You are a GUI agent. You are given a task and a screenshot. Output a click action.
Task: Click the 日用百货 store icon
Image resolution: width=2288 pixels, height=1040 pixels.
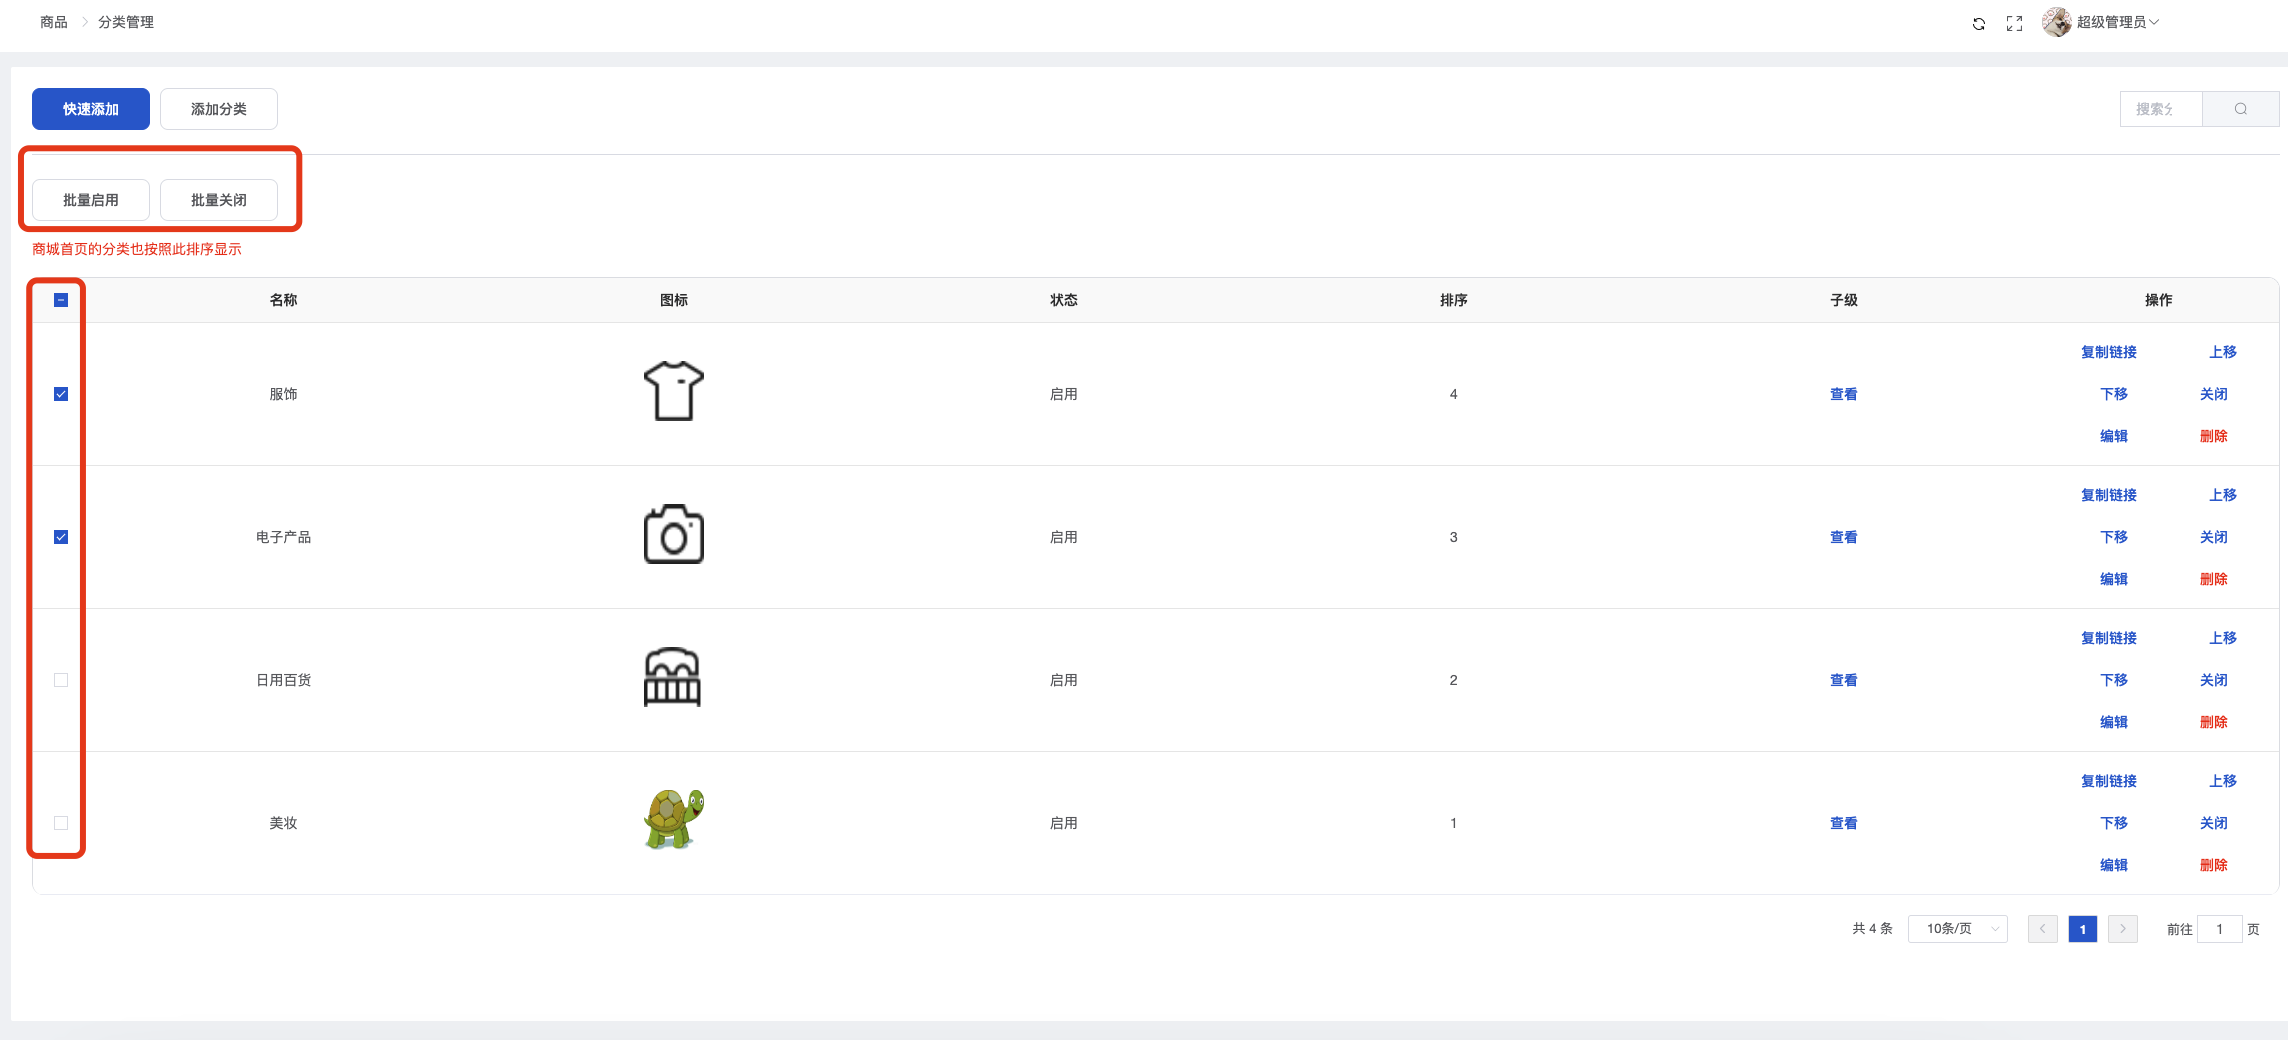pyautogui.click(x=672, y=677)
